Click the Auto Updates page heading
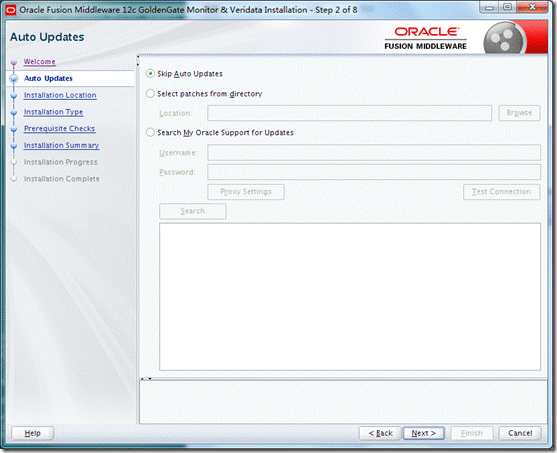 (x=47, y=37)
